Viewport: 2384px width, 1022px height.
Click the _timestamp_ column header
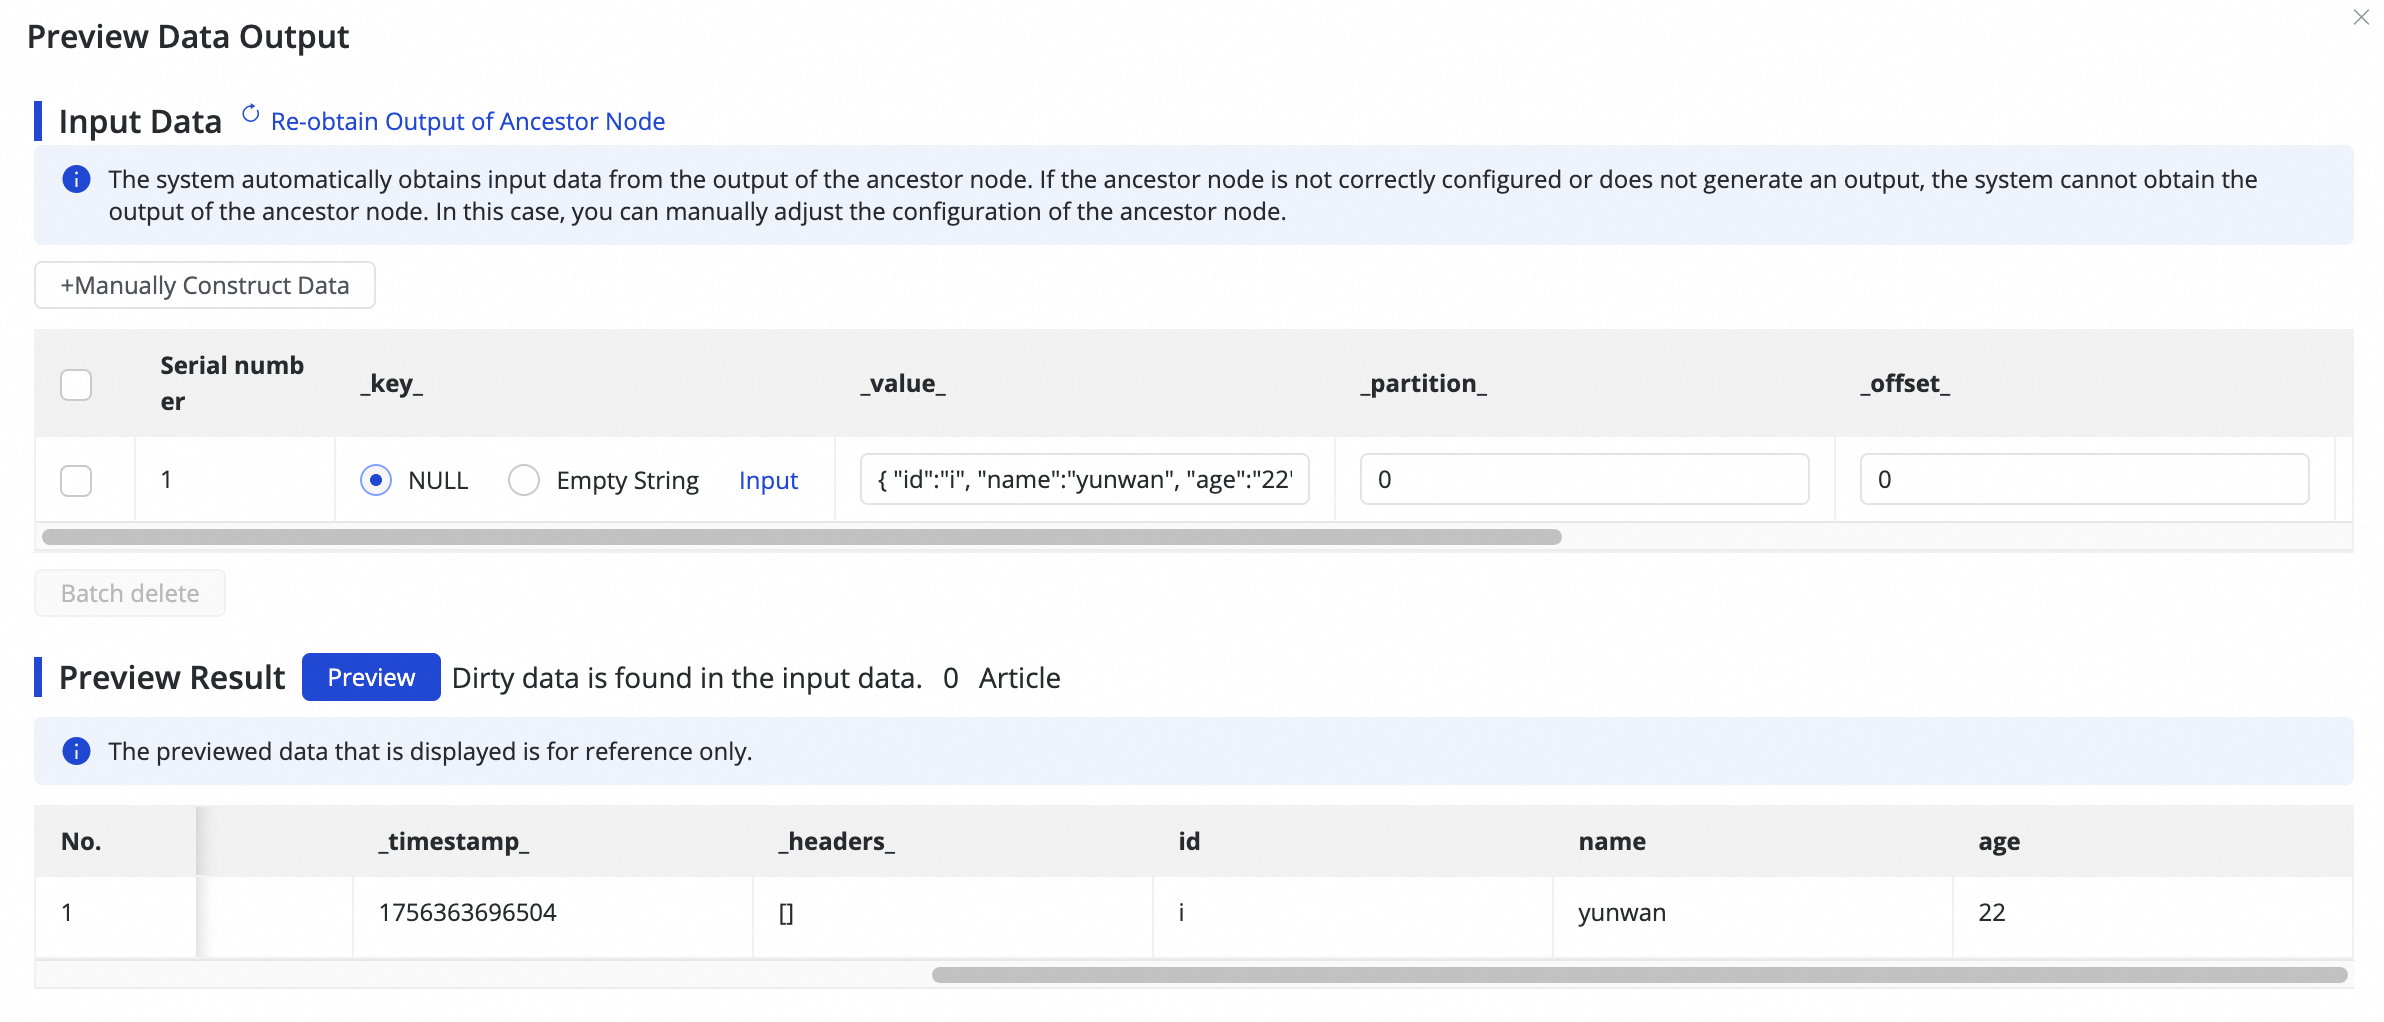click(454, 842)
